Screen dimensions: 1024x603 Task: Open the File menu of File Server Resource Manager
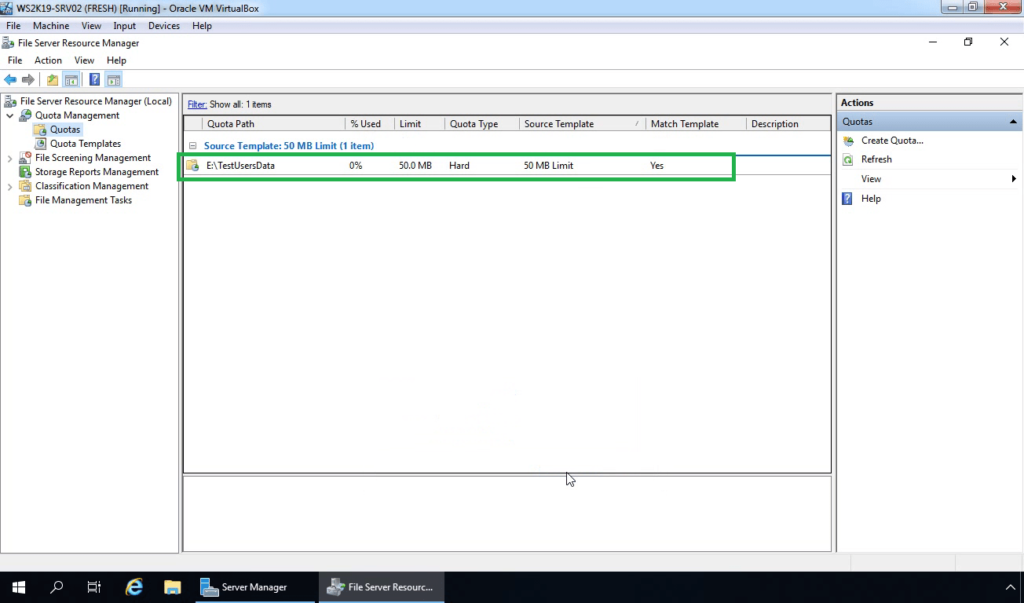click(14, 60)
